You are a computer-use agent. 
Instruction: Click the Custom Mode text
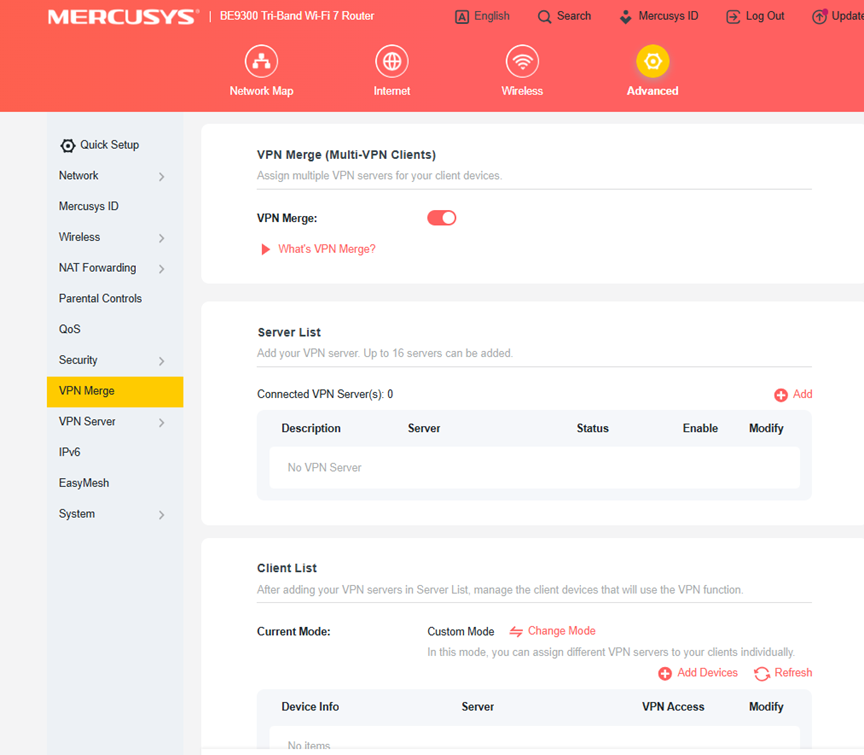(x=461, y=632)
